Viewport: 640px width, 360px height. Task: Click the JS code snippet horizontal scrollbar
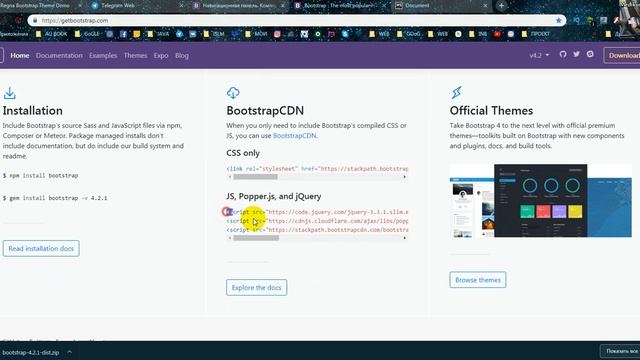pyautogui.click(x=256, y=238)
